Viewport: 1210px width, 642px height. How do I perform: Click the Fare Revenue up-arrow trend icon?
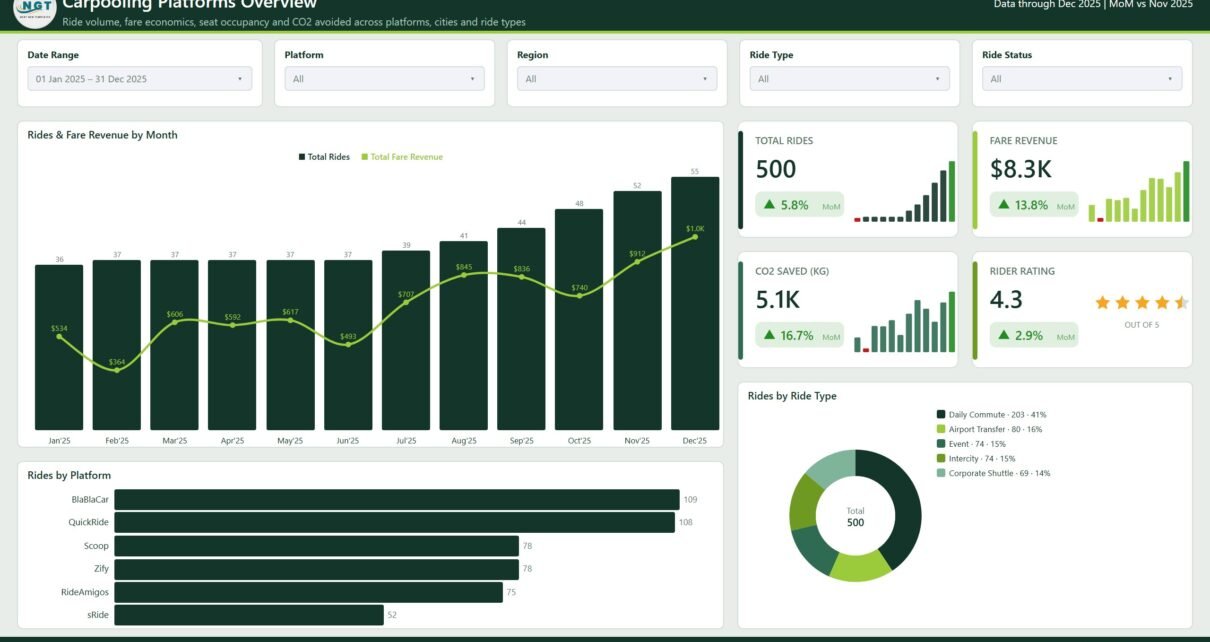[x=1003, y=205]
